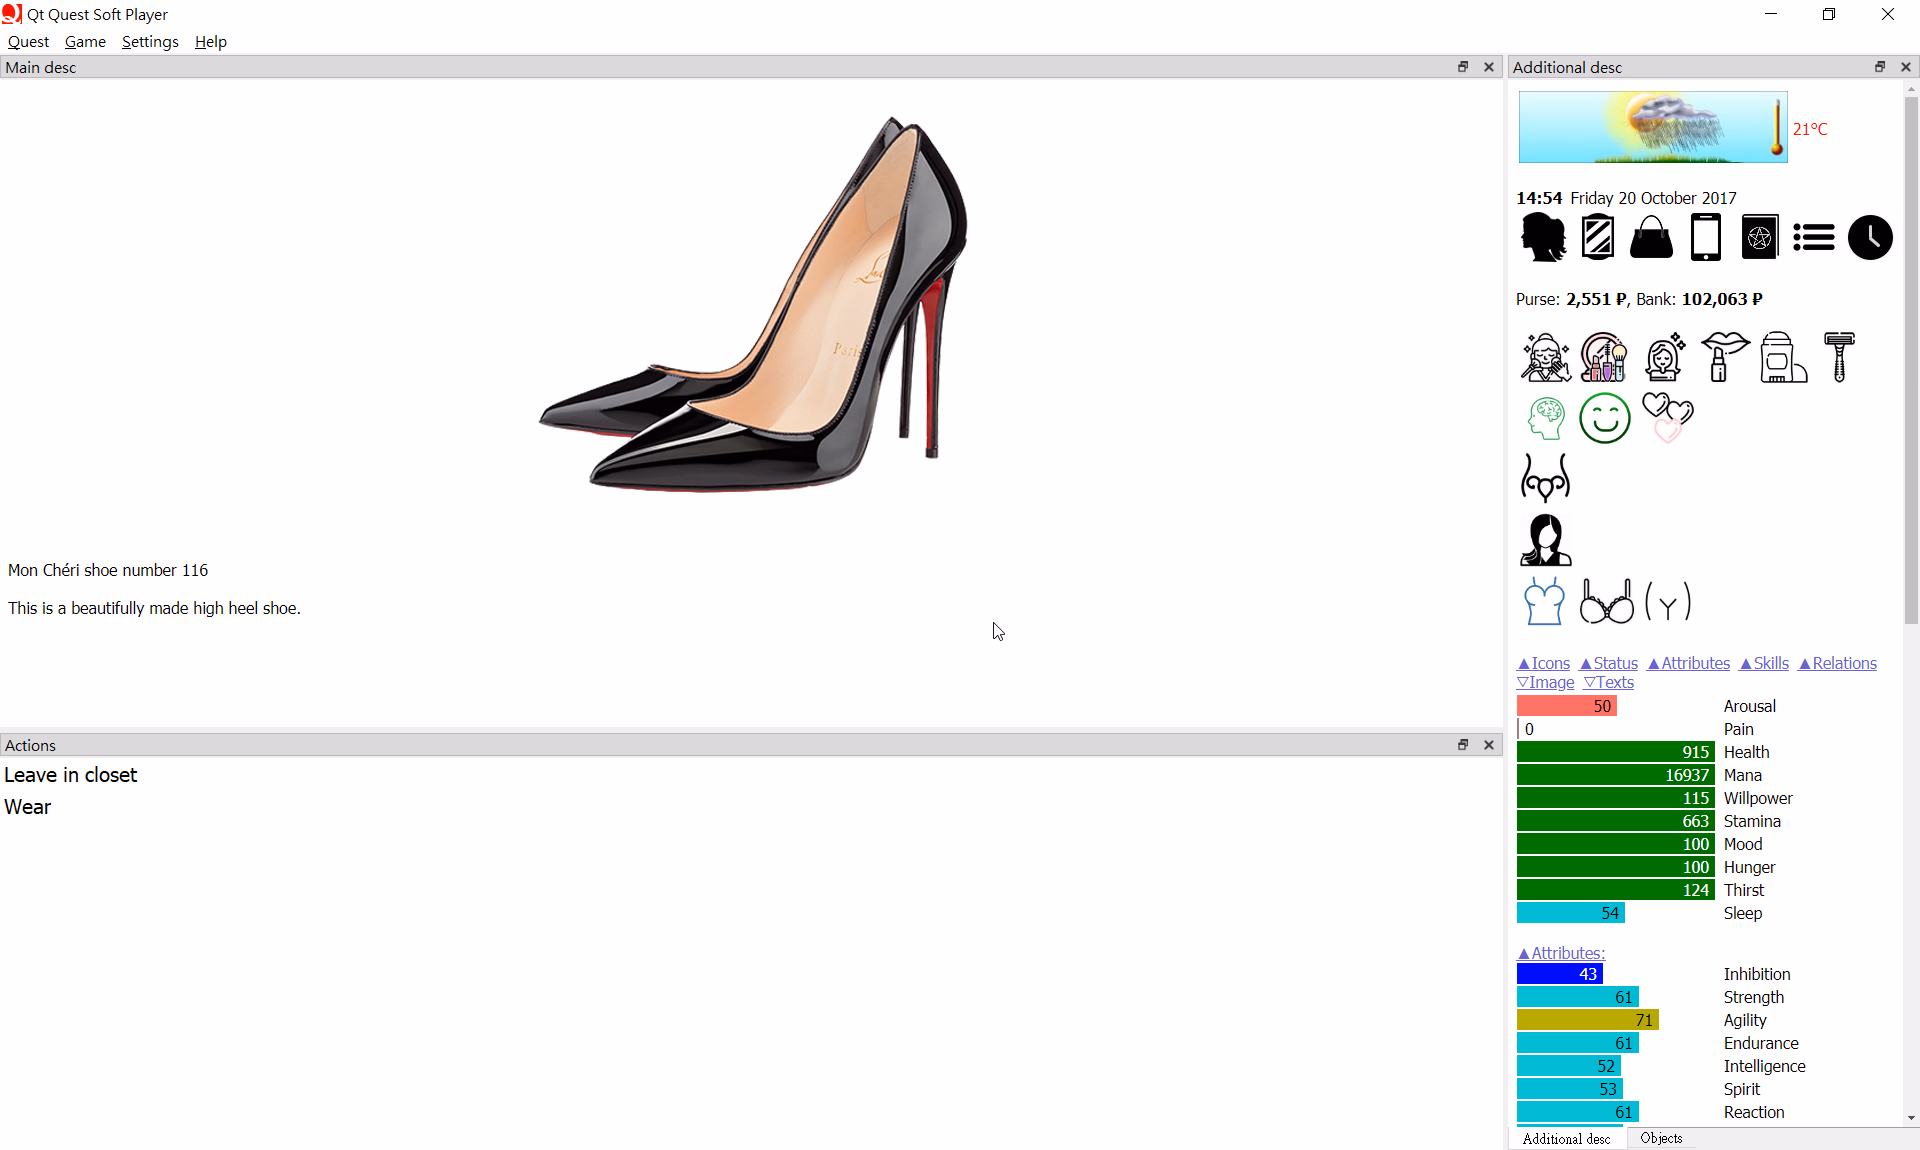
Task: Open the bulleted list icon
Action: [1813, 238]
